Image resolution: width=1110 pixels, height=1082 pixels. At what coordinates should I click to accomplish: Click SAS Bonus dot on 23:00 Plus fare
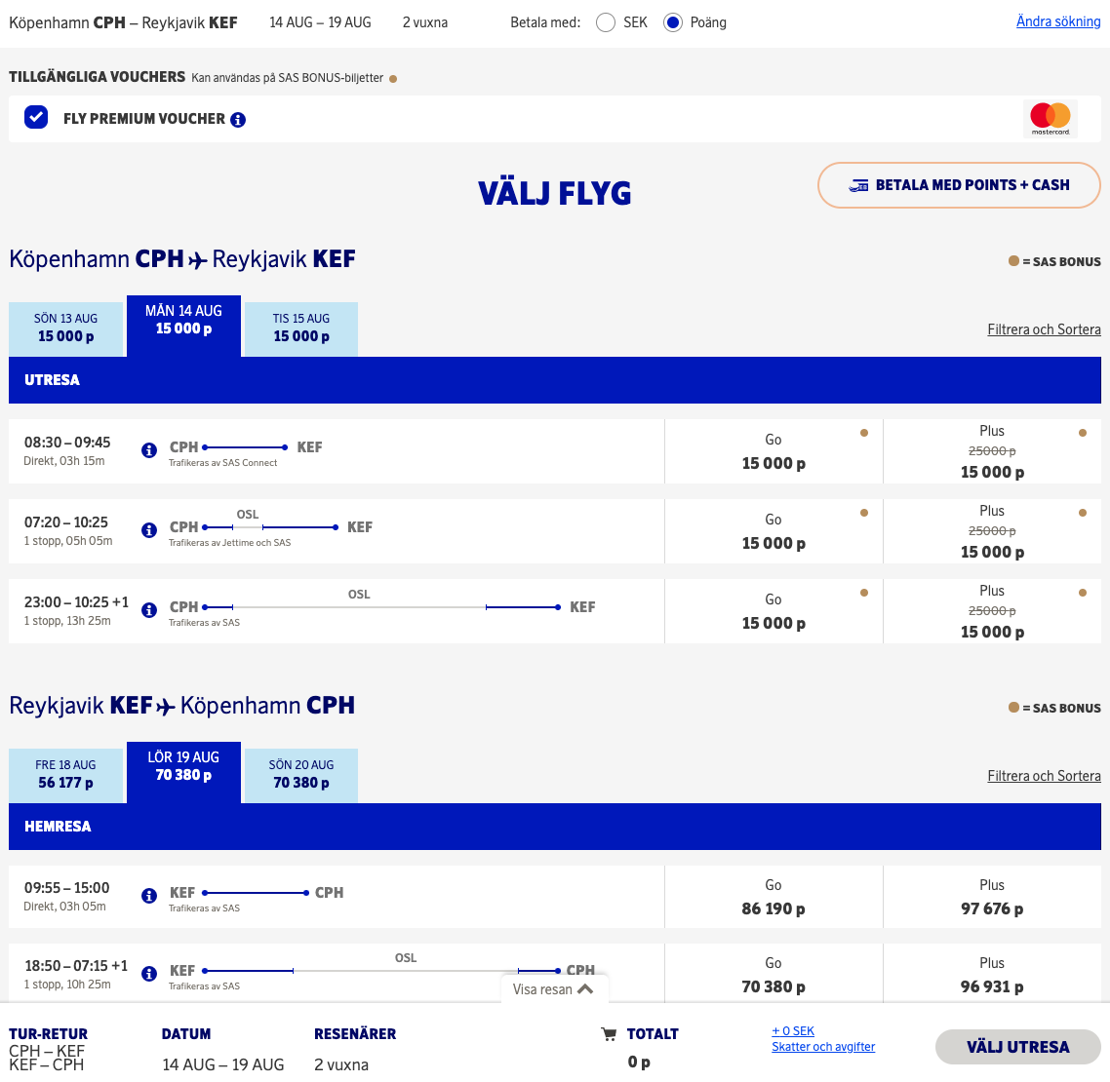tap(1082, 593)
